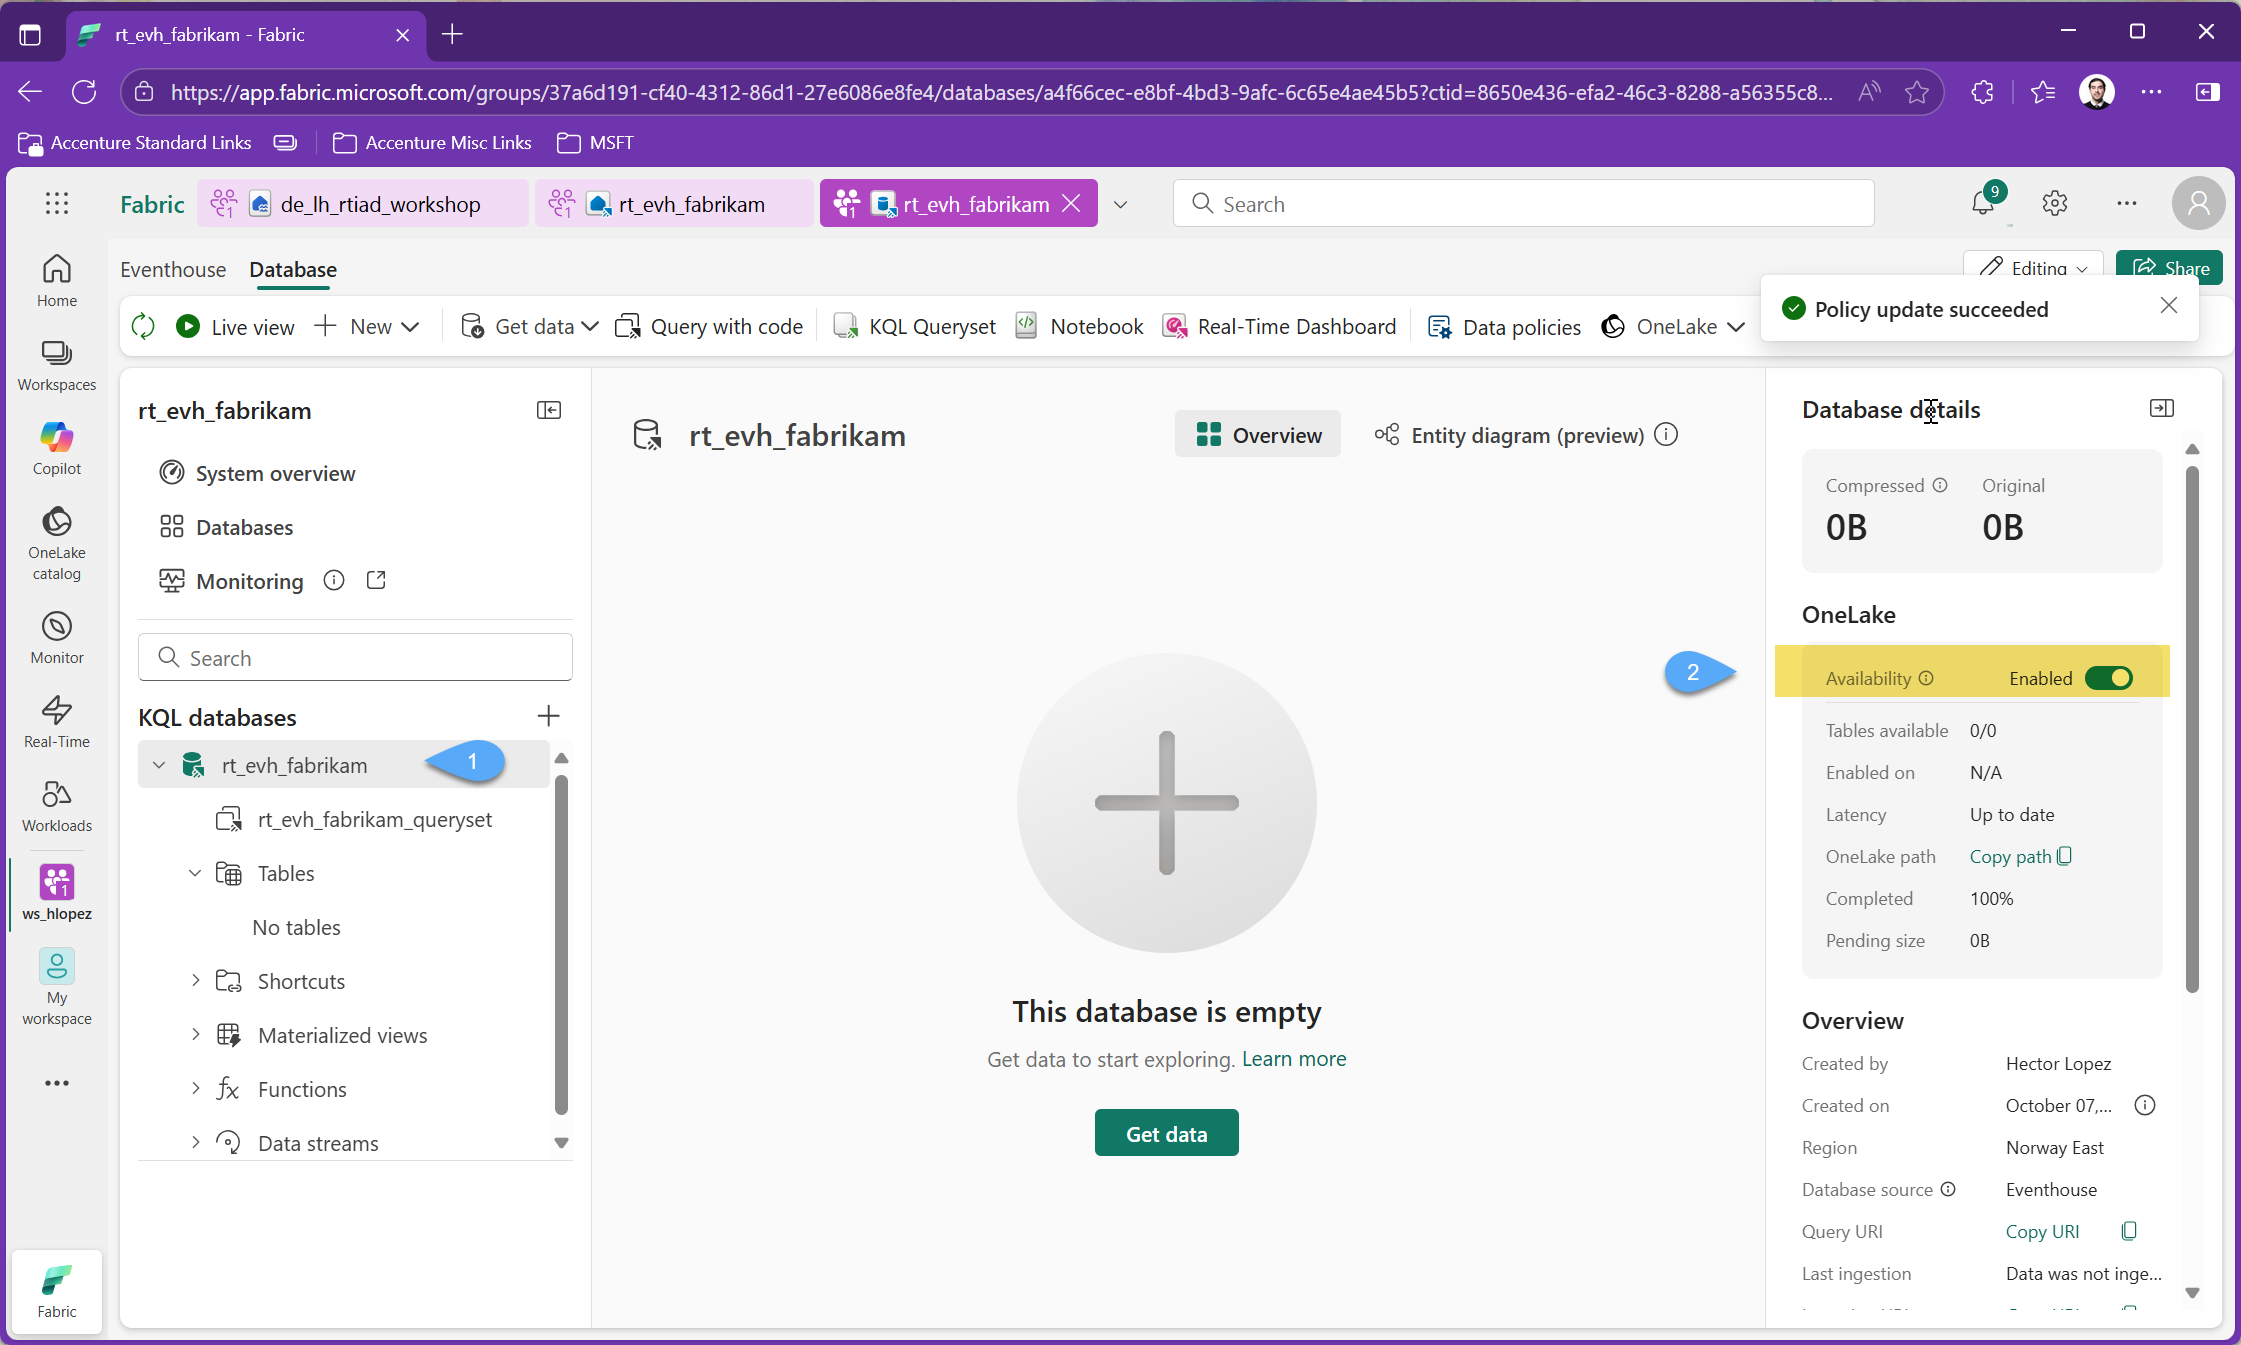Screen dimensions: 2241x1345
Task: Open the notifications bell icon
Action: click(1982, 204)
